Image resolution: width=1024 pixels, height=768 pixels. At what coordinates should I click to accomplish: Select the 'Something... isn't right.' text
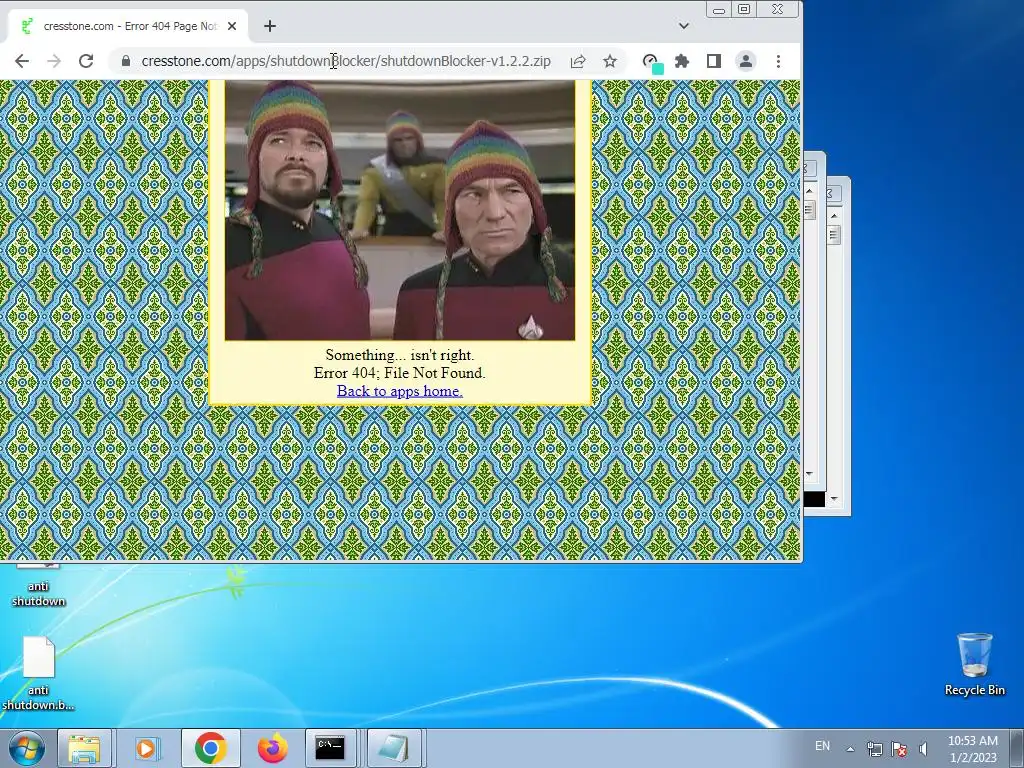(x=400, y=355)
